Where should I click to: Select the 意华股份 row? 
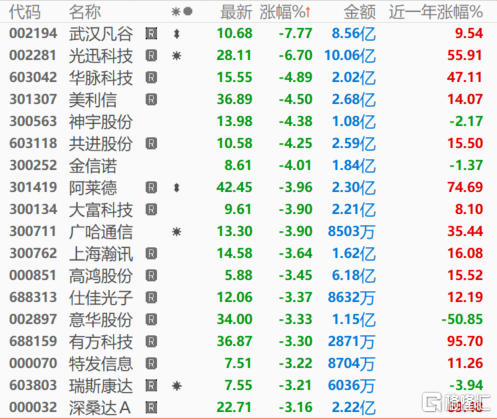point(247,319)
